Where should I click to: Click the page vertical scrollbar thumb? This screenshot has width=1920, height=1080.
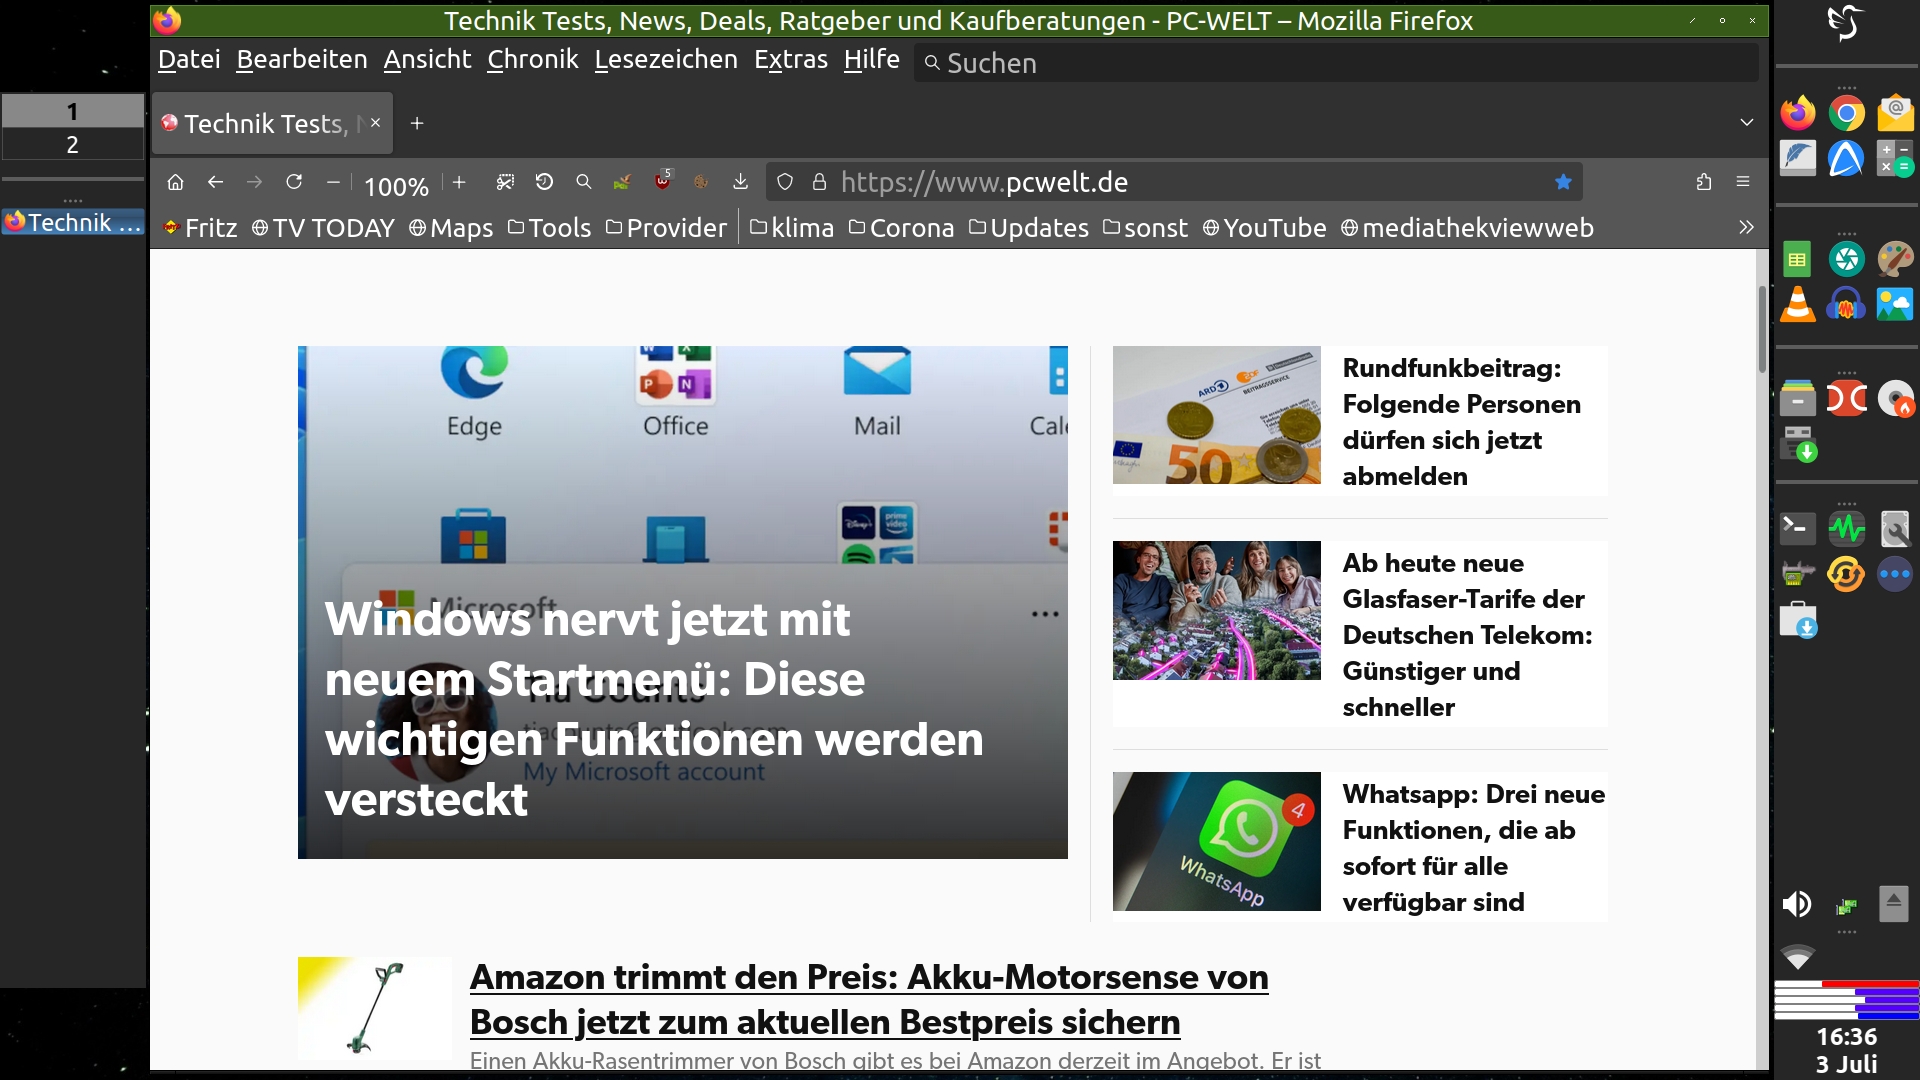coord(1762,330)
